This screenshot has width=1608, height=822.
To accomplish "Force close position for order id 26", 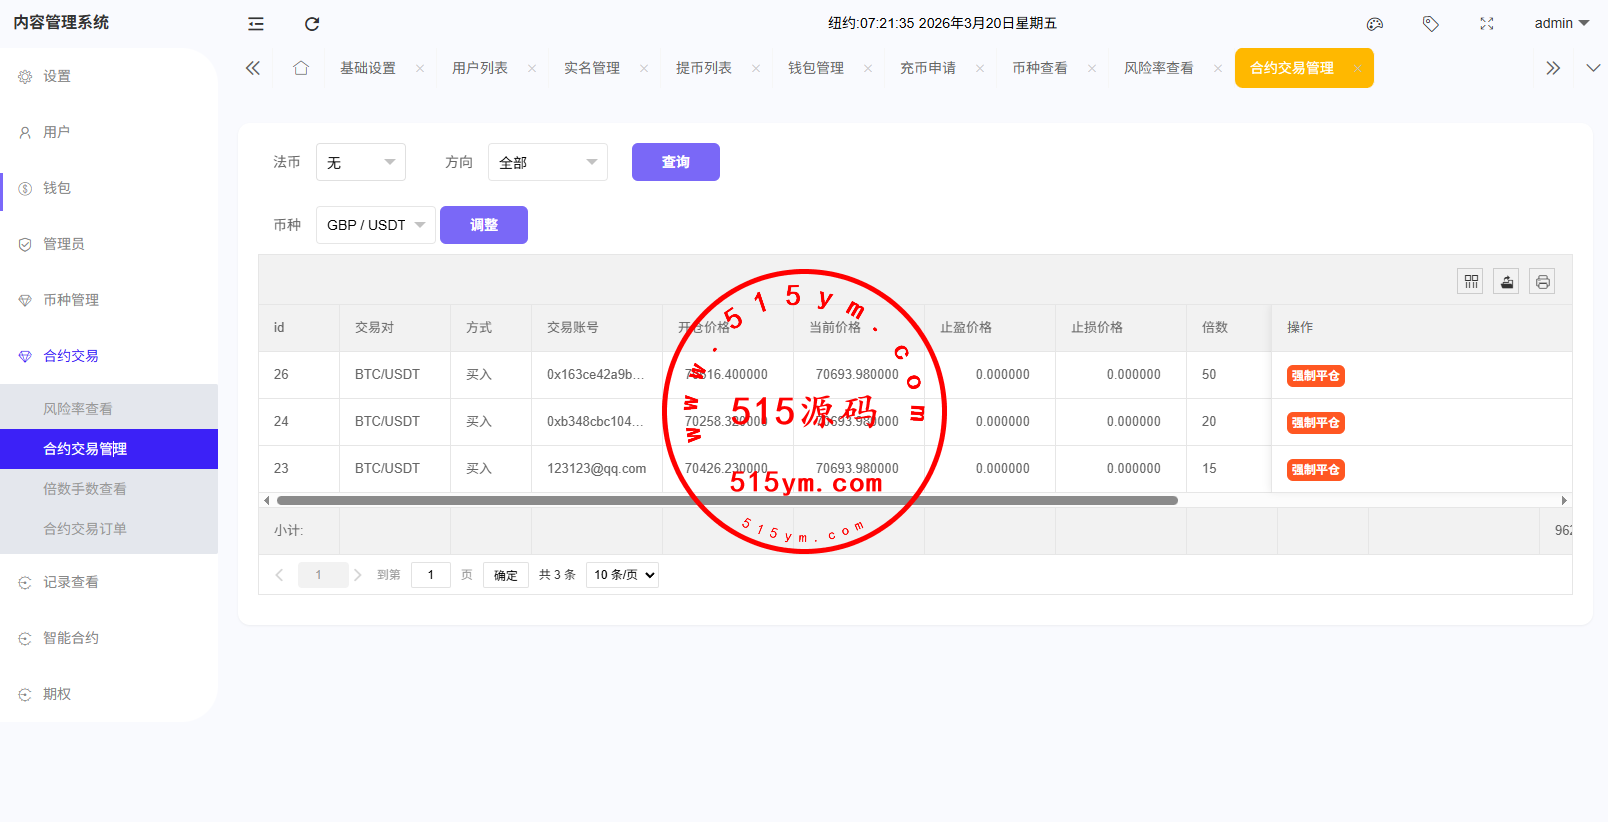I will (1315, 376).
